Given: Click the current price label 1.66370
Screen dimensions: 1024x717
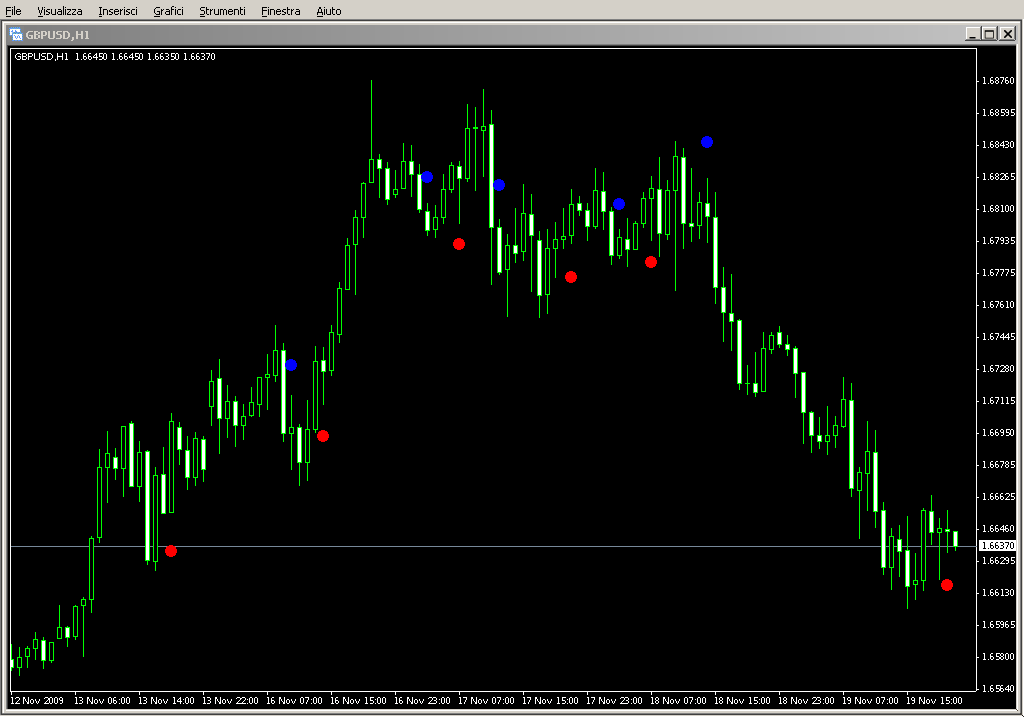Looking at the screenshot, I should tap(999, 546).
